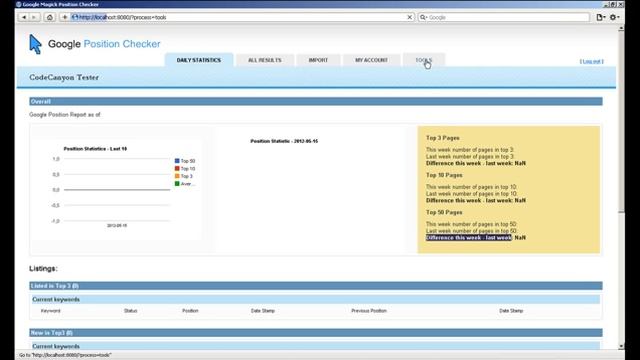Switch to the All Results tab
The height and width of the screenshot is (360, 640).
point(264,60)
